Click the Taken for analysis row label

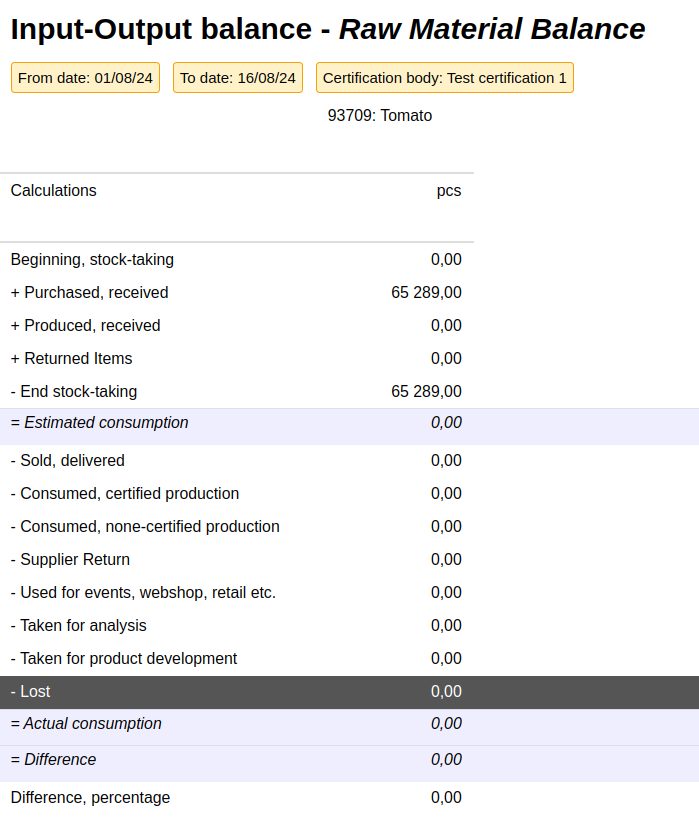[78, 626]
